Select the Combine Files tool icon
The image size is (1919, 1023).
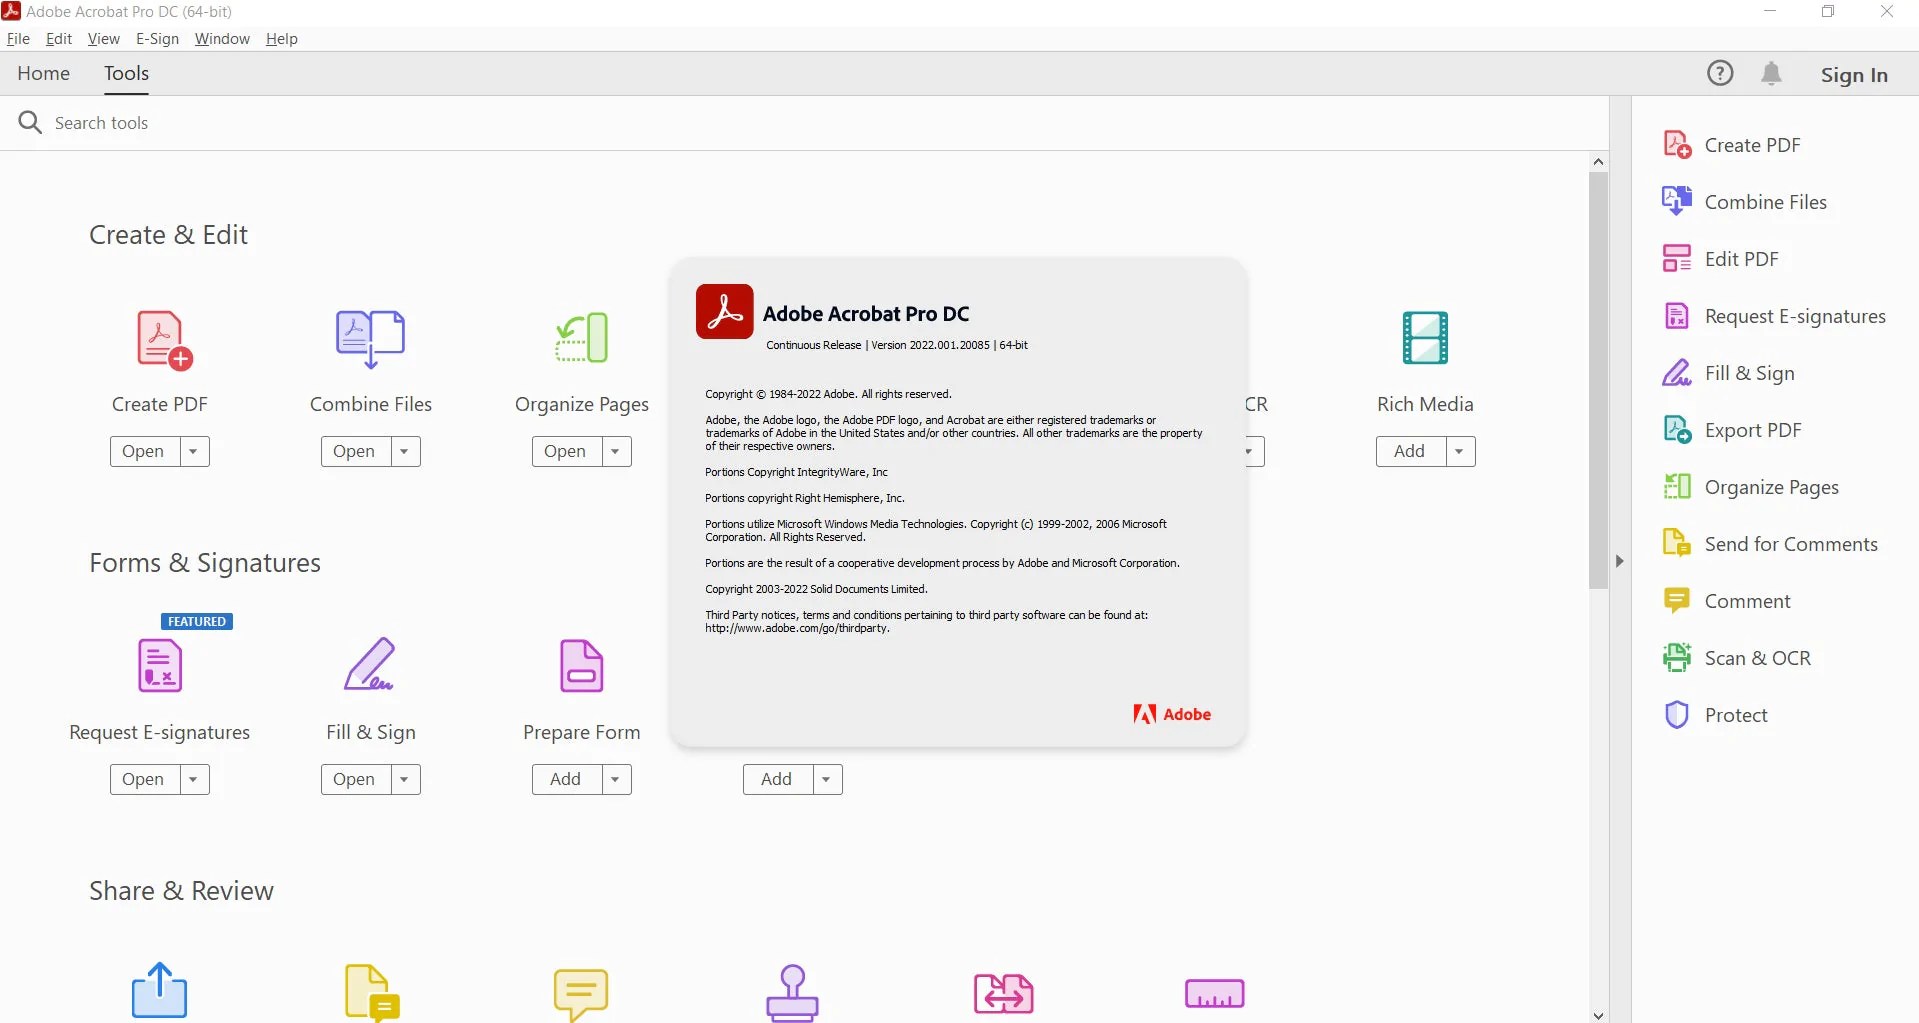pyautogui.click(x=370, y=338)
